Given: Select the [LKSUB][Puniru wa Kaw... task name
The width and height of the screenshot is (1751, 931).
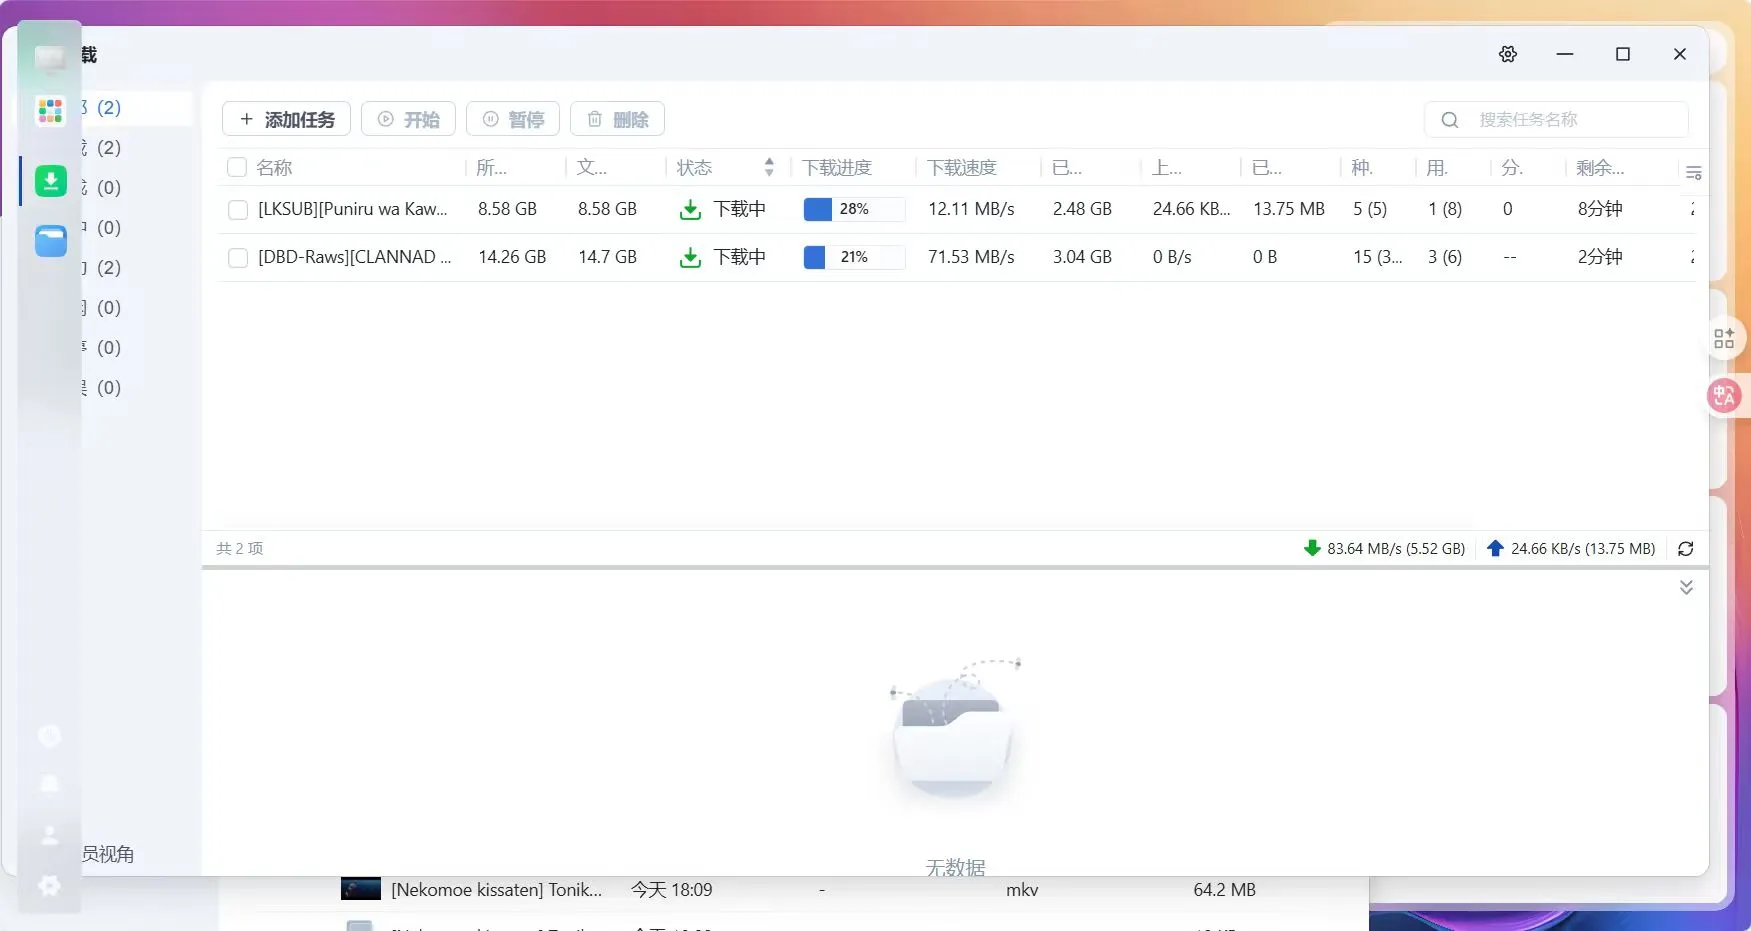Looking at the screenshot, I should (x=352, y=209).
